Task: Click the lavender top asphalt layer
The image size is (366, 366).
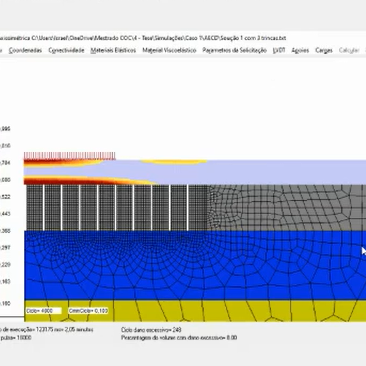Action: [x=260, y=172]
